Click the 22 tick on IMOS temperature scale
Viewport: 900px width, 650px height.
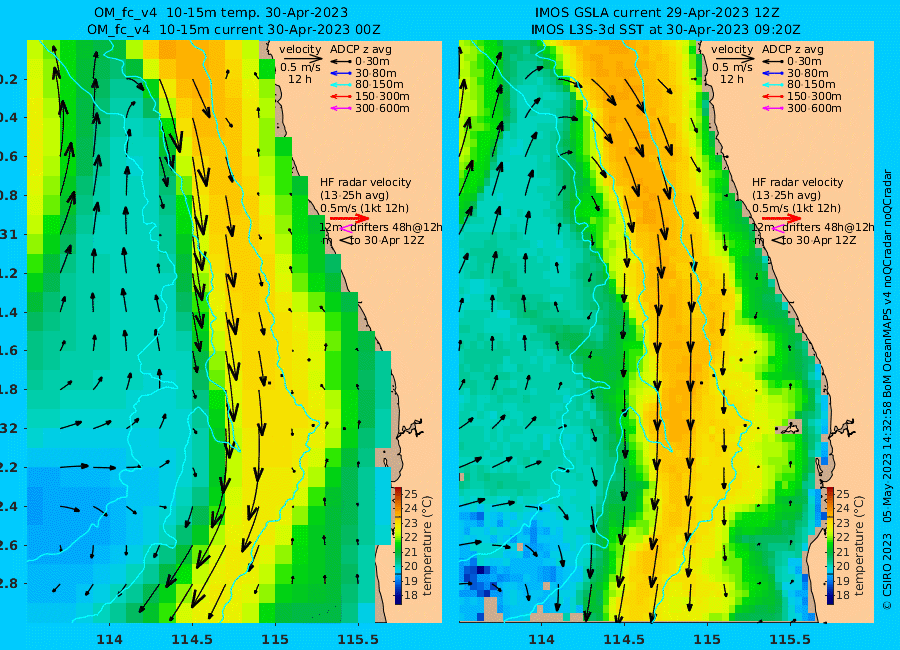[843, 537]
